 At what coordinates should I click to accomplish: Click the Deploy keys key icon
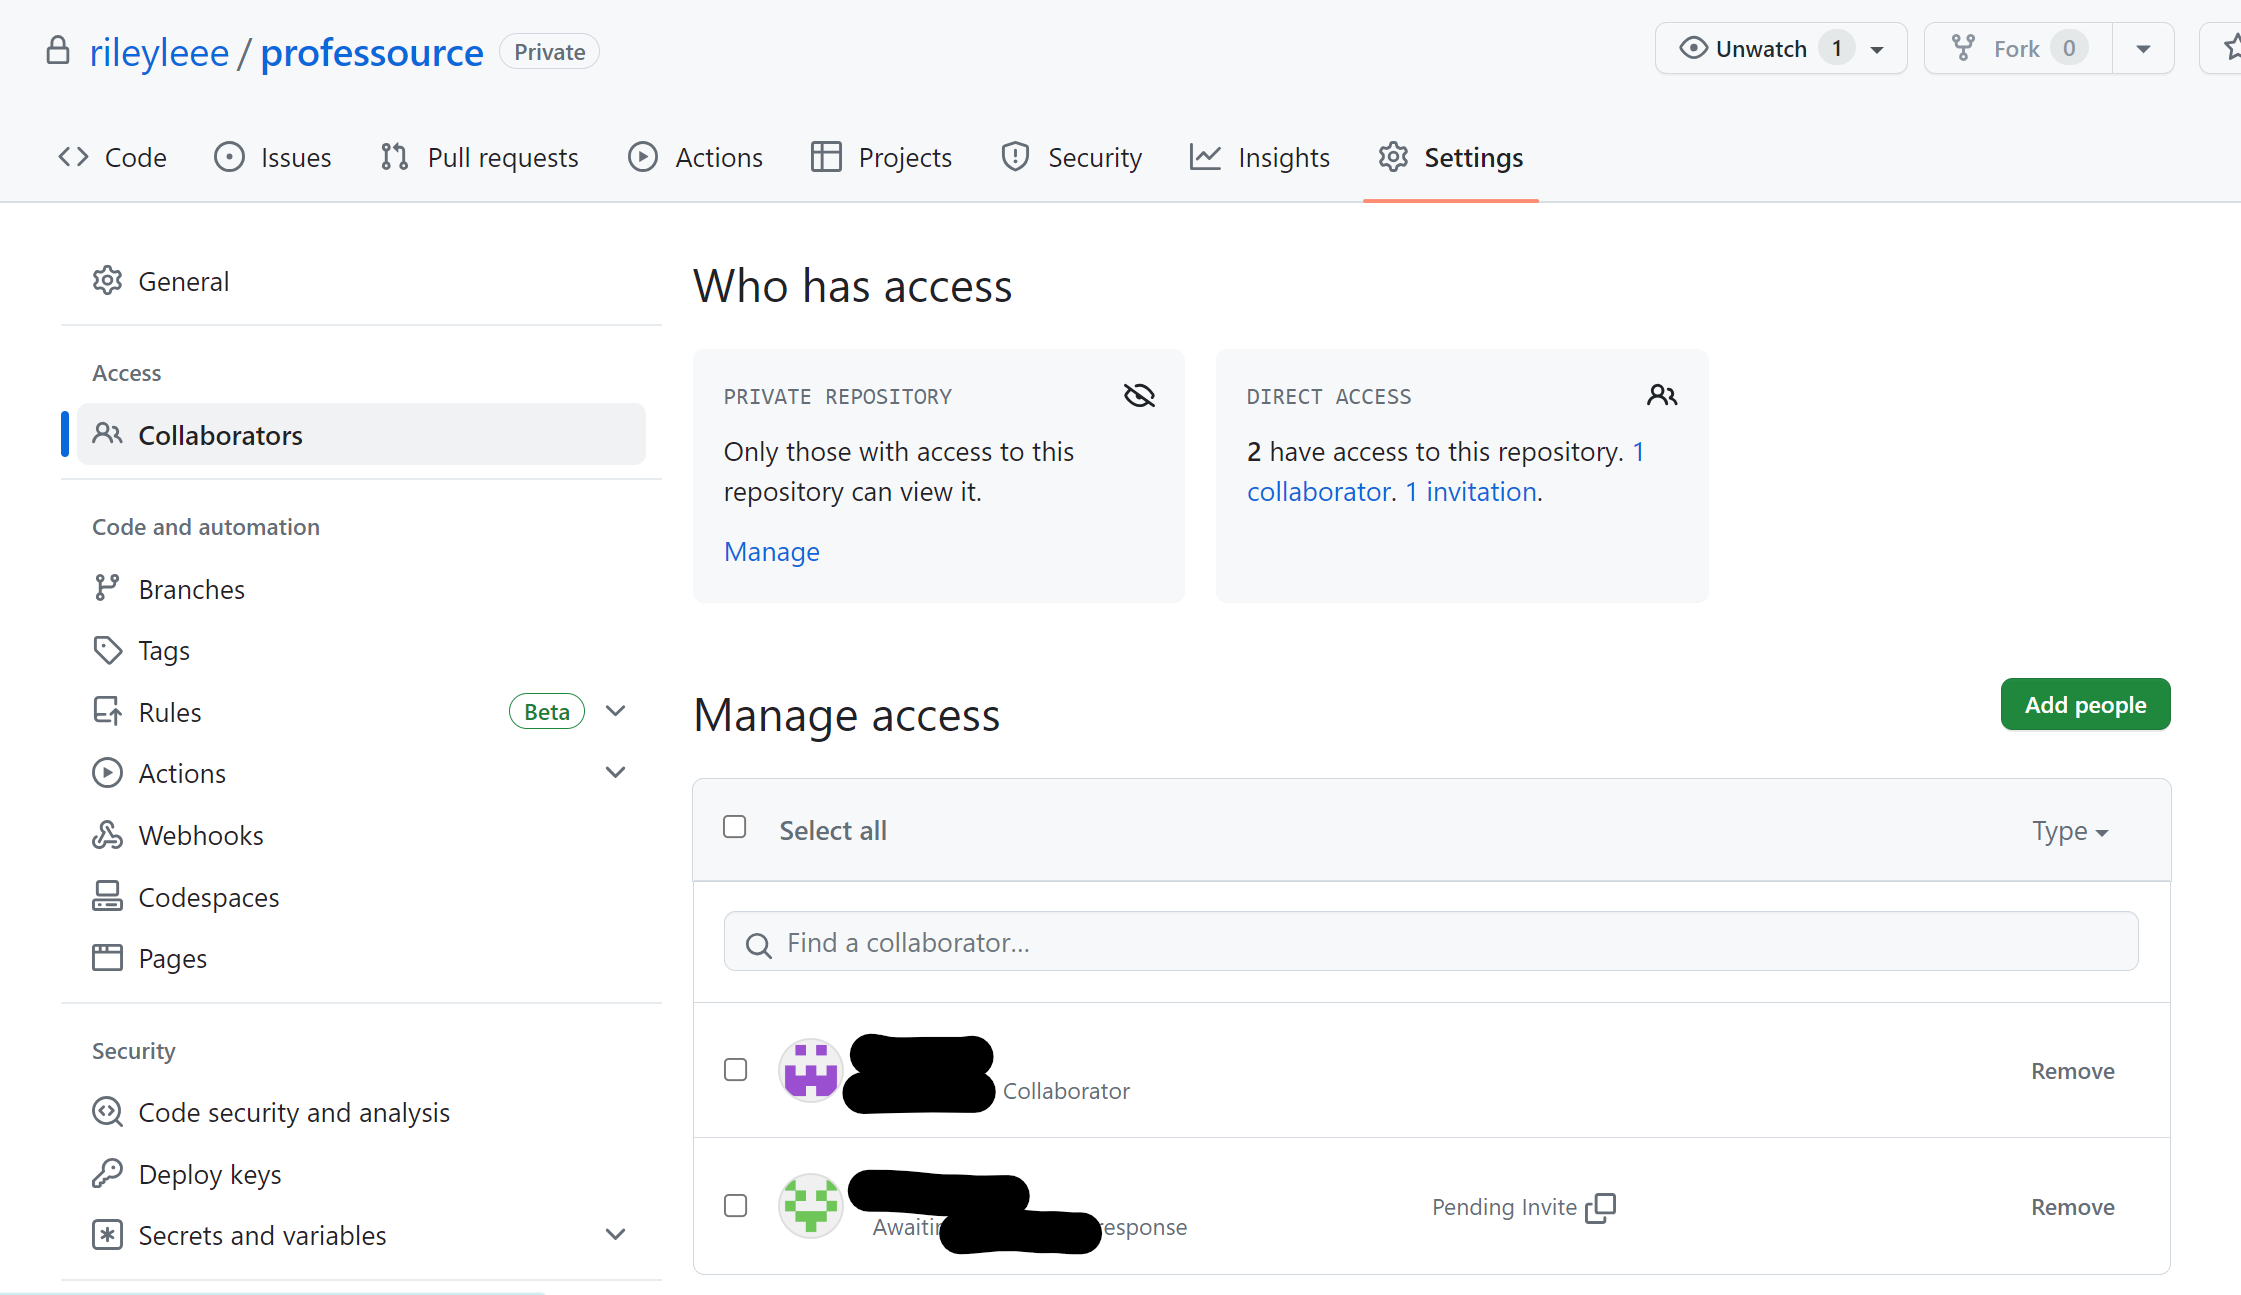point(107,1173)
